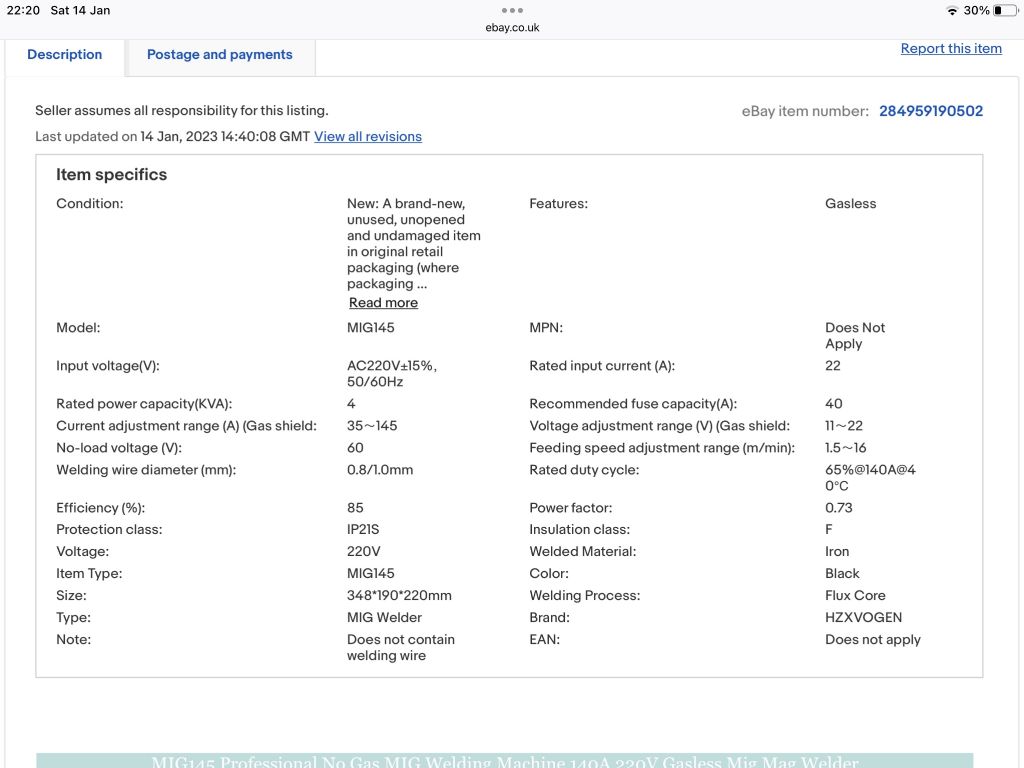Tap the MIG145 Professional welder banner title
Image resolution: width=1024 pixels, height=768 pixels.
(x=505, y=761)
